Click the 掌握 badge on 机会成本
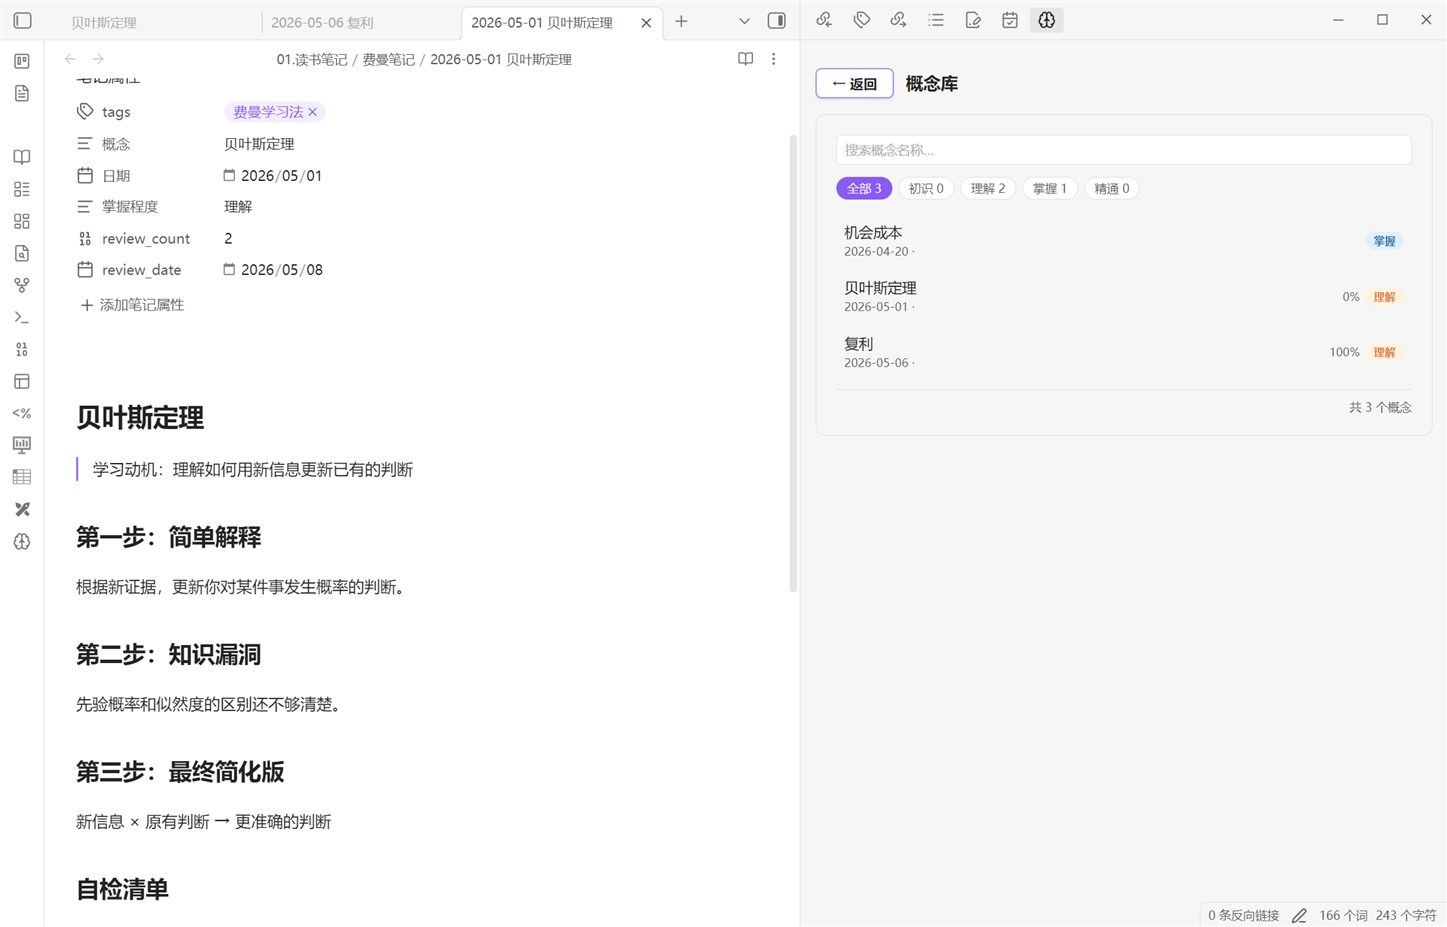 point(1384,241)
